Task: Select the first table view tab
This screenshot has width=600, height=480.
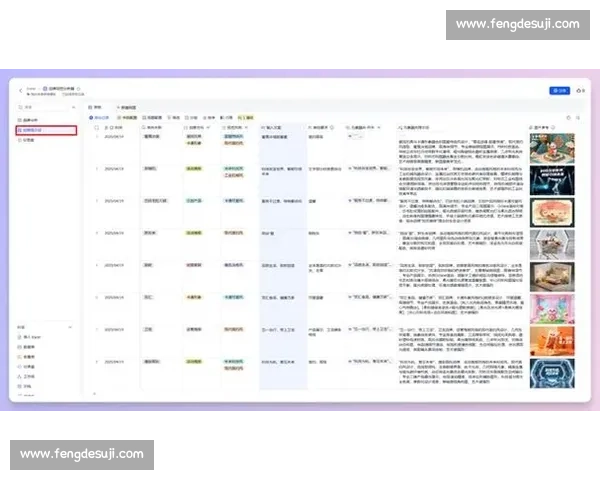Action: 95,107
